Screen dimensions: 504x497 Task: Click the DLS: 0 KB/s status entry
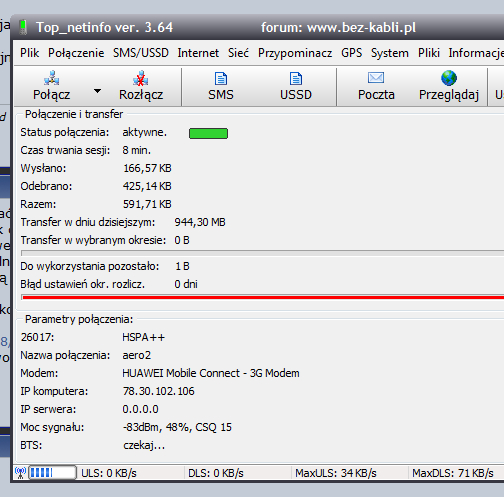(x=216, y=473)
